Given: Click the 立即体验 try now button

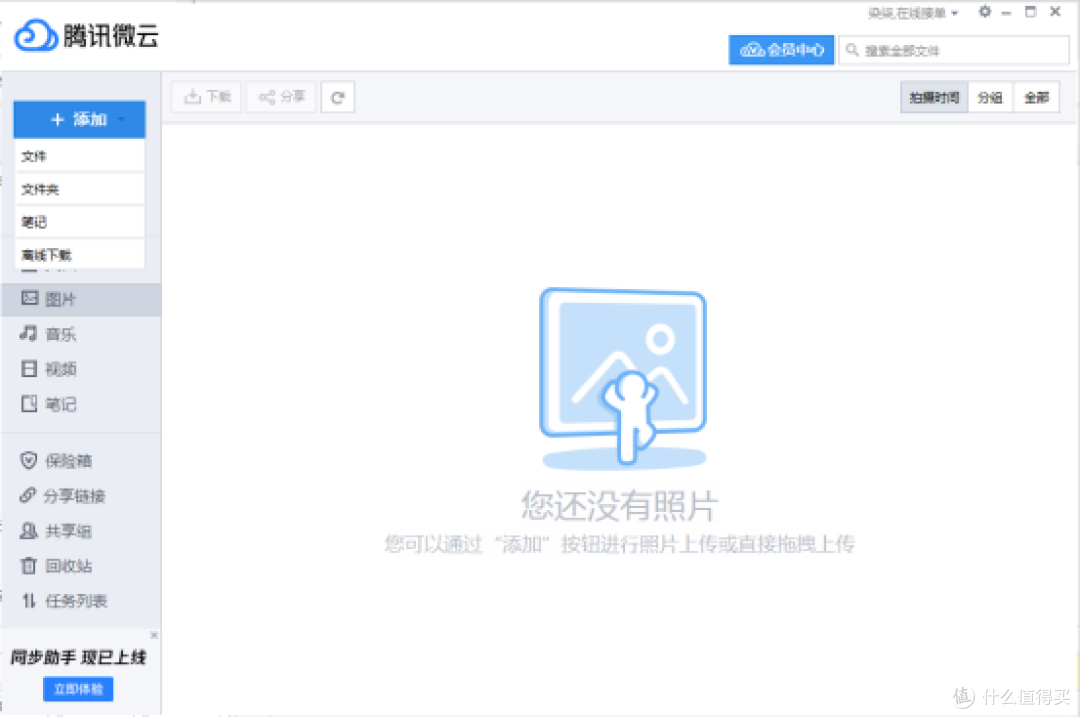Looking at the screenshot, I should click(78, 689).
